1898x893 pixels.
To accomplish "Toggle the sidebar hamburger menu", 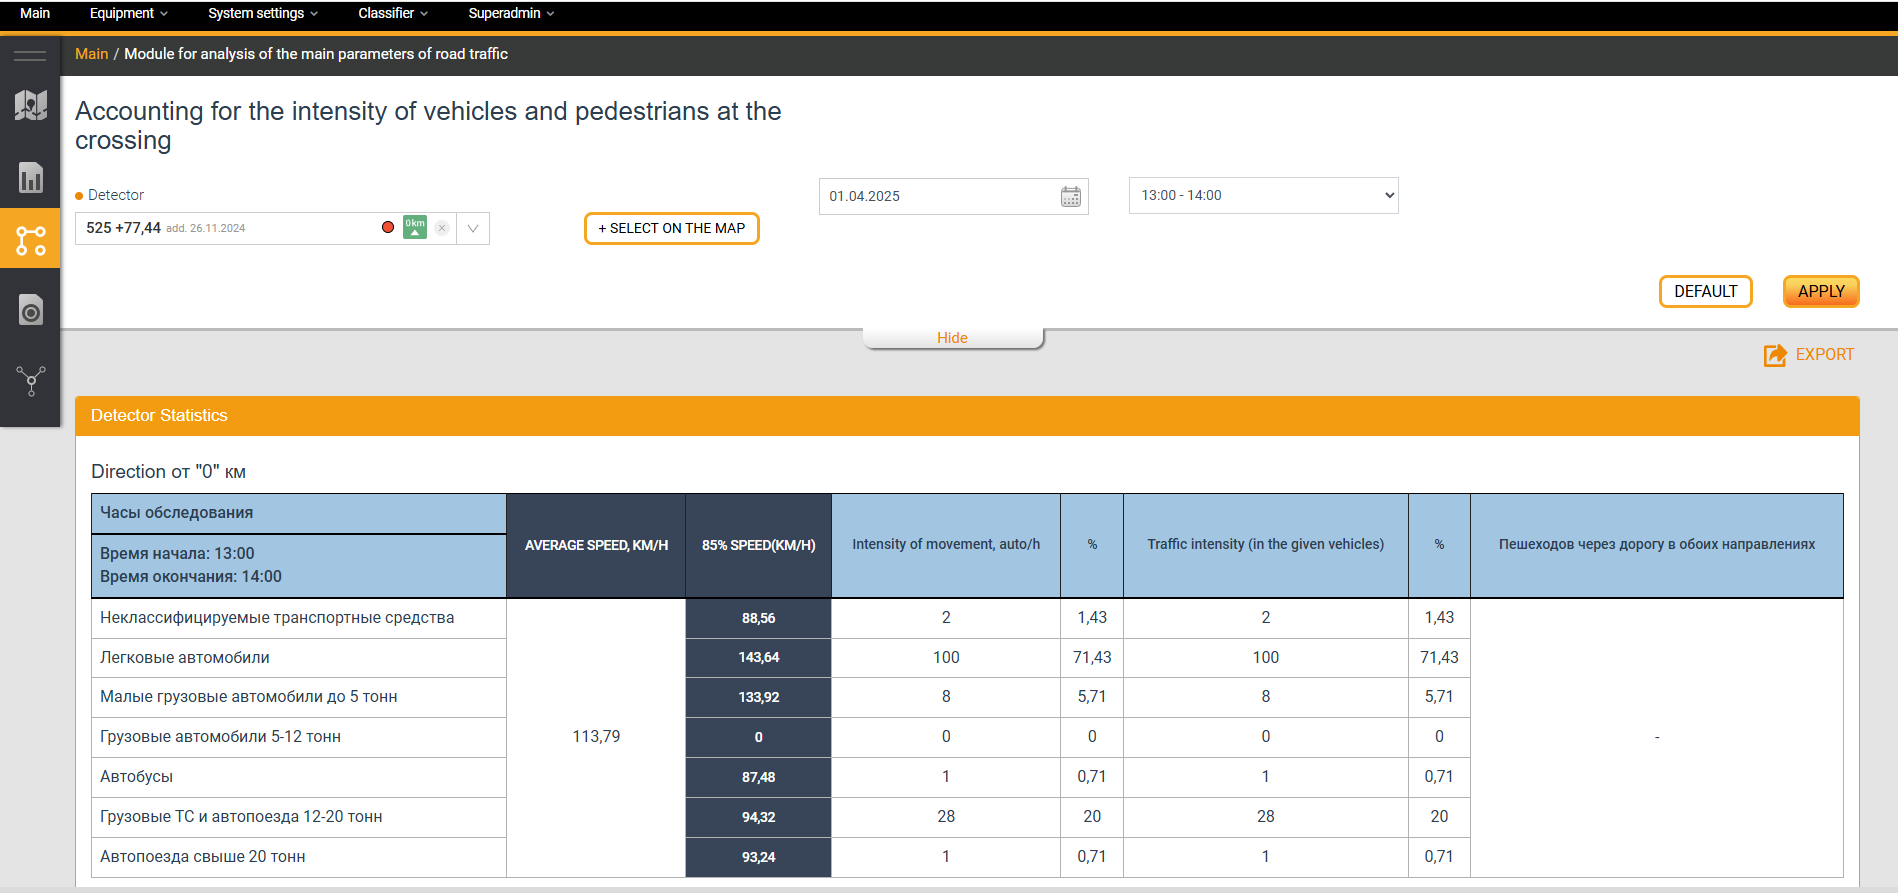I will pos(30,56).
